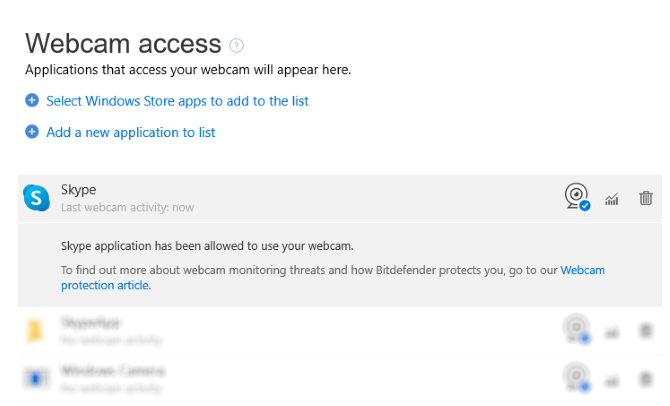
Task: Remove the folder-icon app row with trash
Action: tap(646, 331)
